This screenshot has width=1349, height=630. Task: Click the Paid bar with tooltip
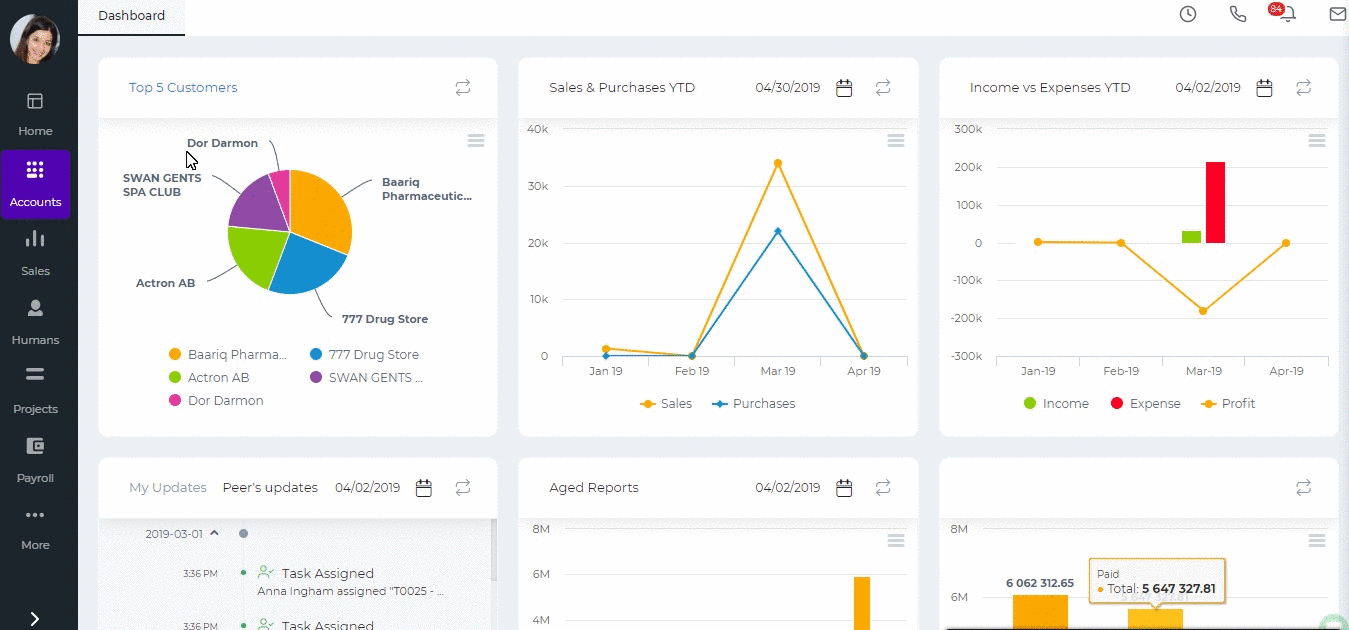pyautogui.click(x=1155, y=619)
